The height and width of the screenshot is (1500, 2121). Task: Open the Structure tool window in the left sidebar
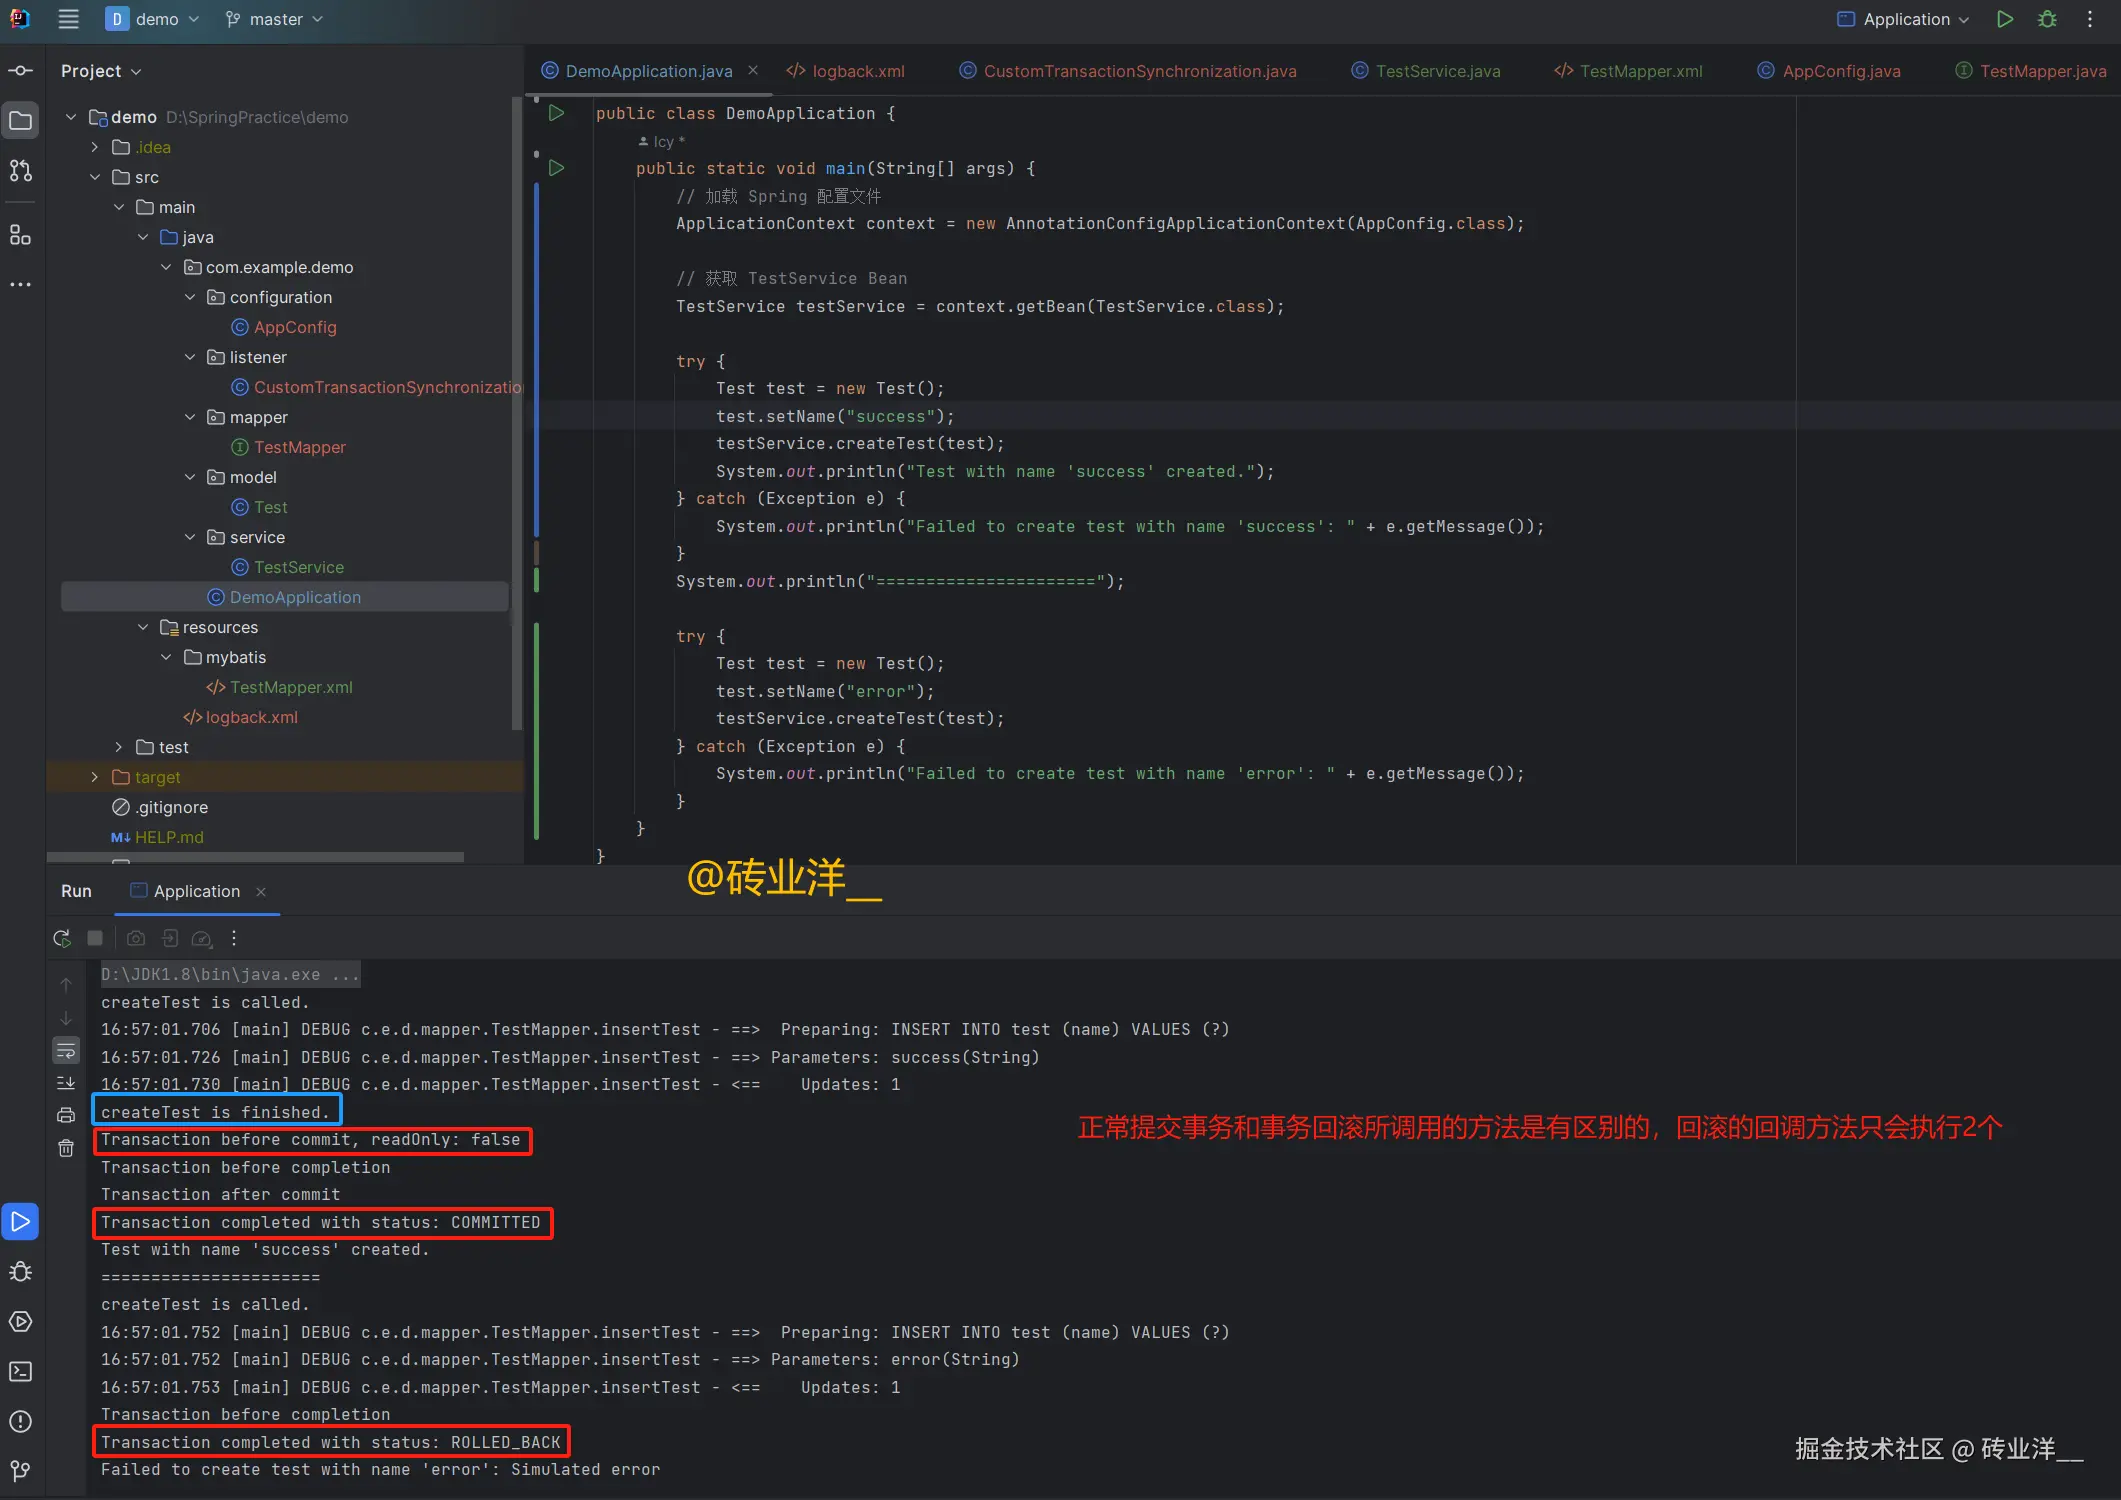[x=20, y=235]
